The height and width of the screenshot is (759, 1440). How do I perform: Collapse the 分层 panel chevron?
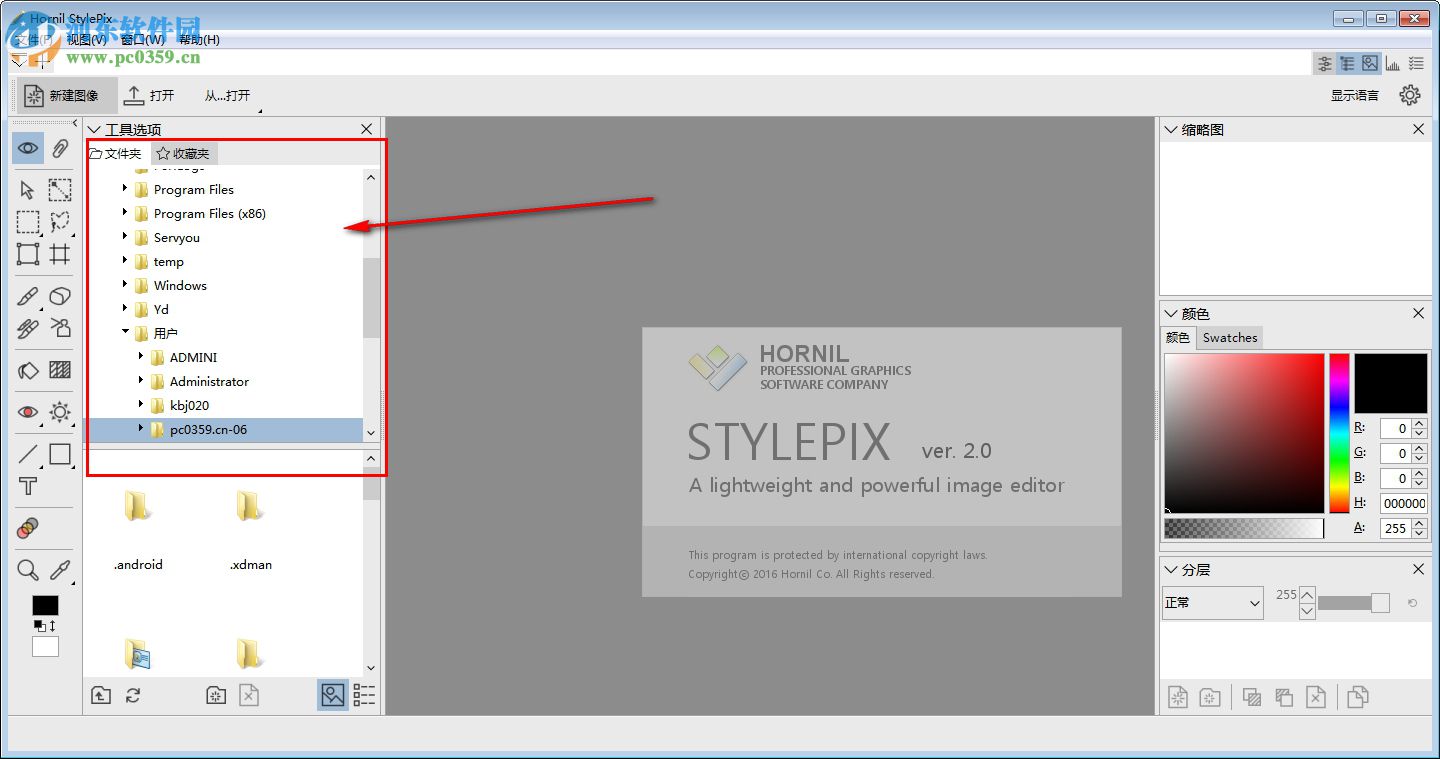(x=1171, y=569)
